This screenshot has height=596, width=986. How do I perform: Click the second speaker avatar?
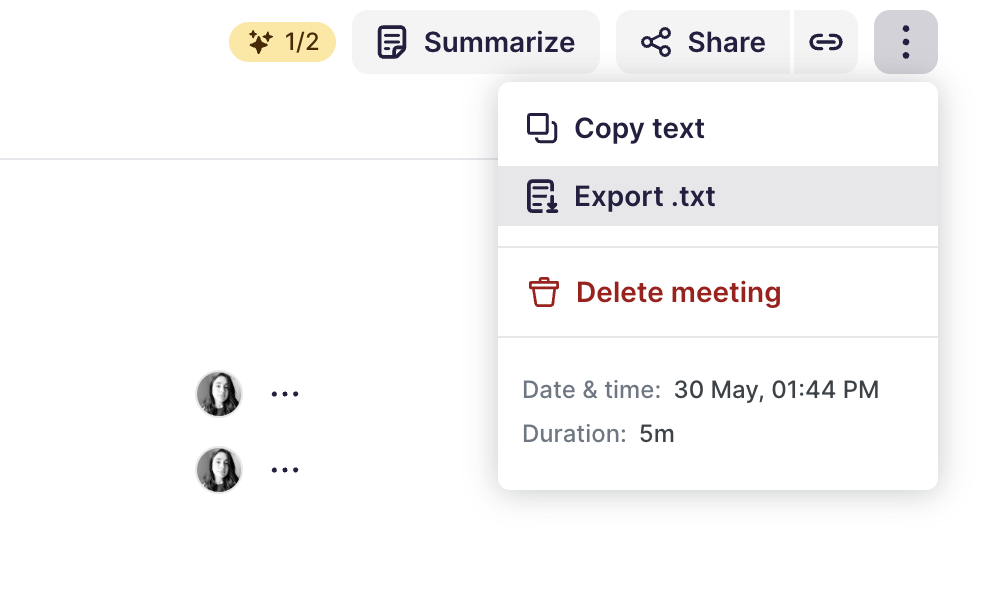(219, 469)
